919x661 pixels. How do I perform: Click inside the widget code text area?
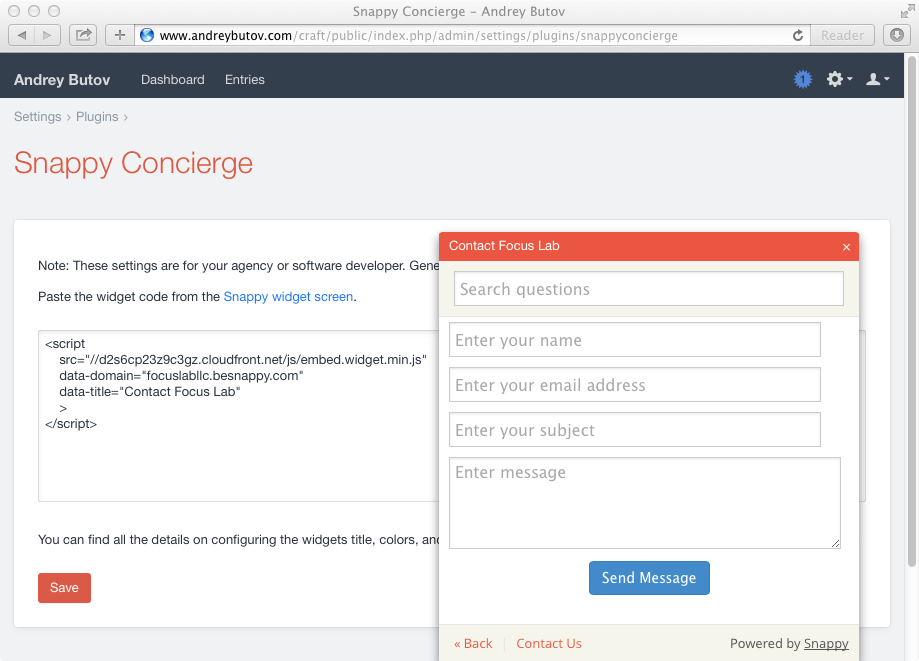point(238,416)
